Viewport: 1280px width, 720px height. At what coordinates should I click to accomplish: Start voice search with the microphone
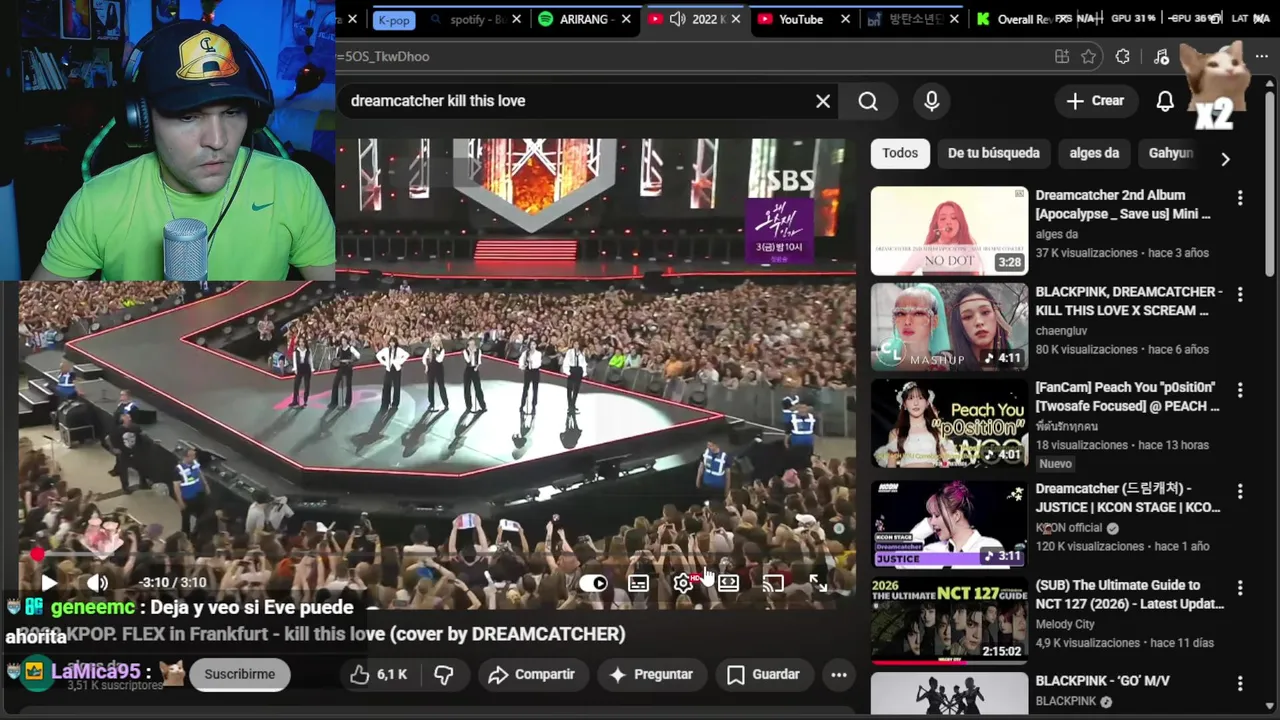931,101
